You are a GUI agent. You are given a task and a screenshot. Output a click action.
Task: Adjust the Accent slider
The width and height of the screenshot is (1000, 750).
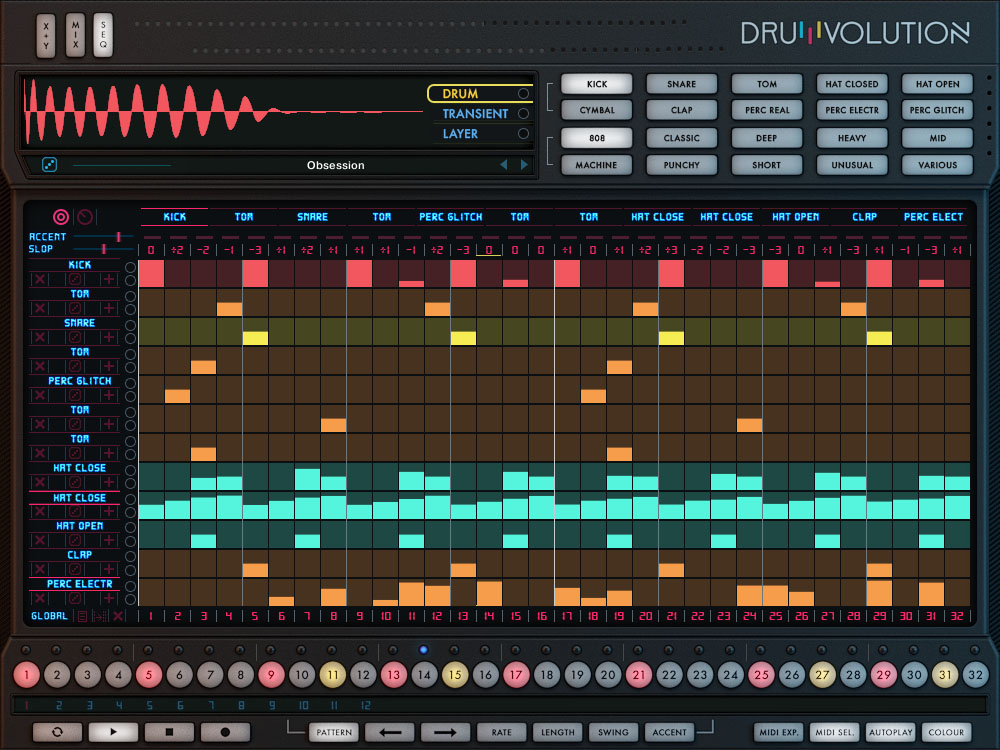click(x=118, y=237)
